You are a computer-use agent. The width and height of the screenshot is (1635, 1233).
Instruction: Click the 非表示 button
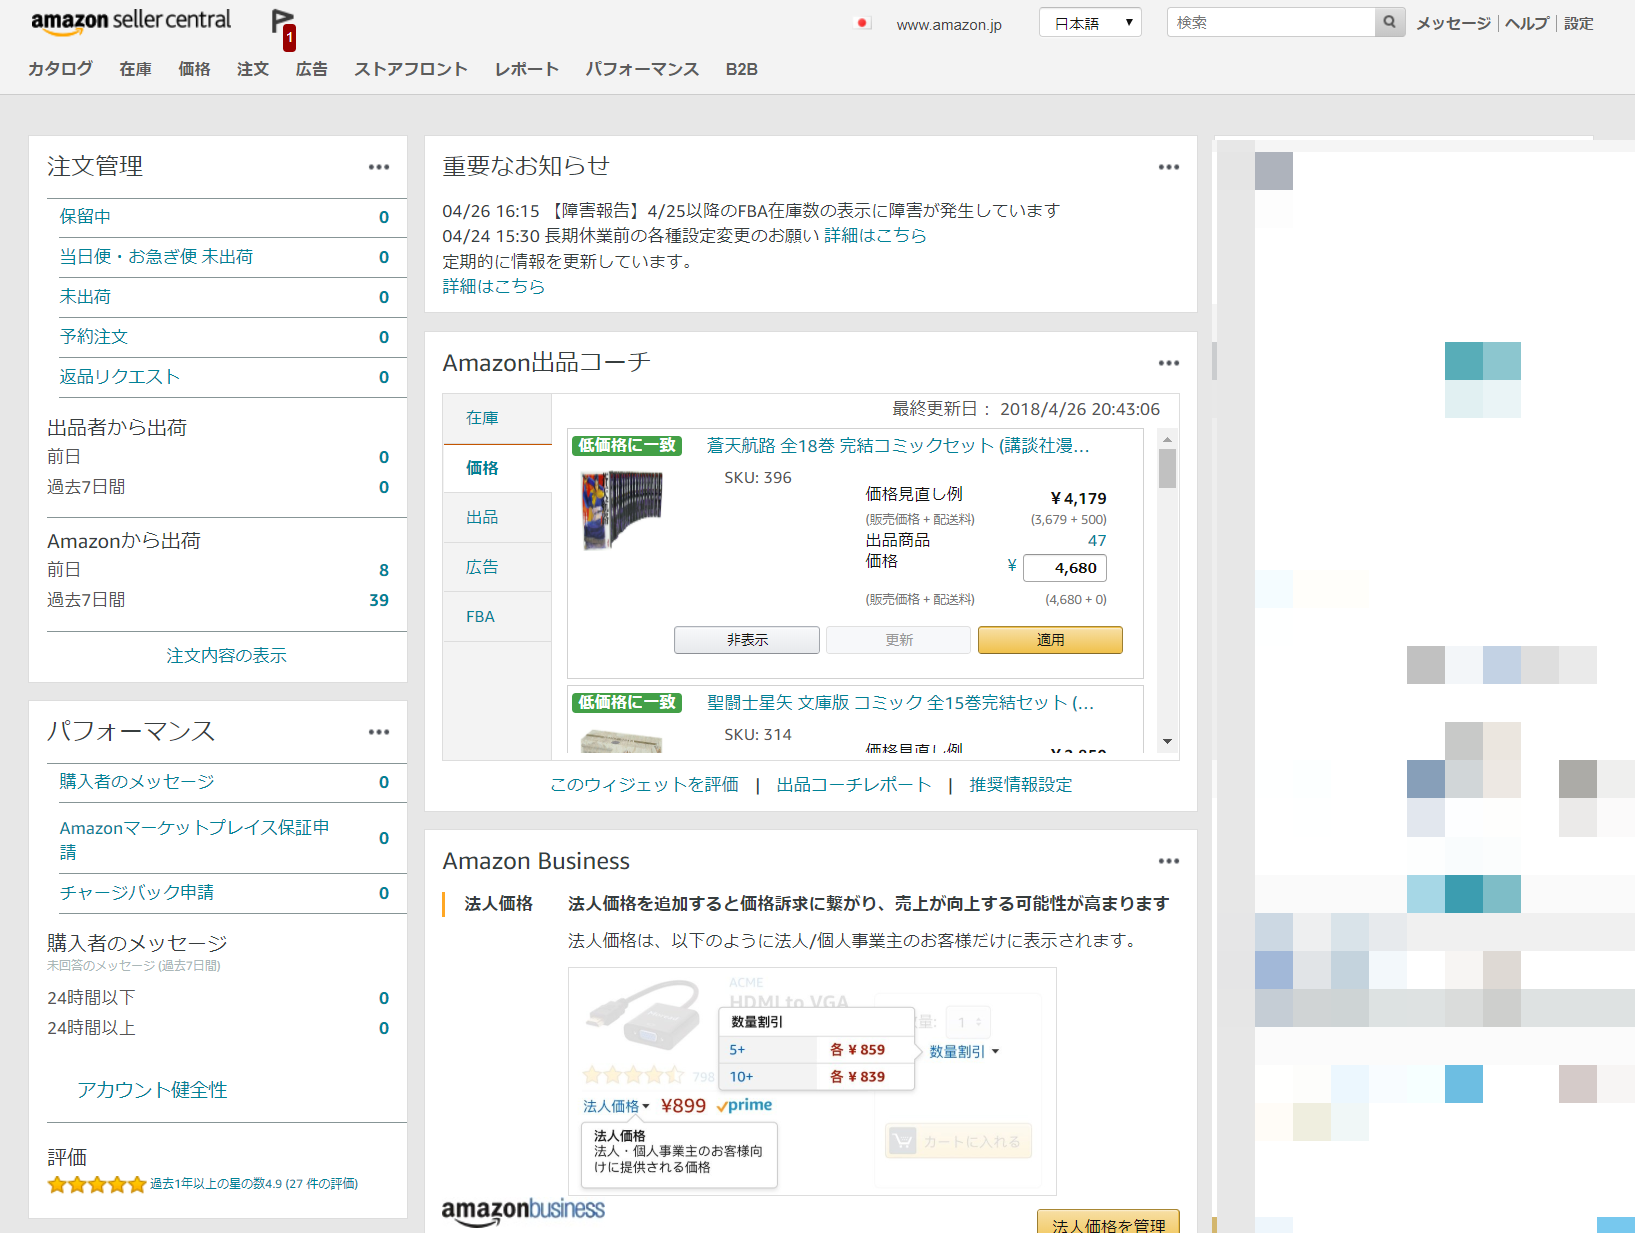click(x=746, y=640)
